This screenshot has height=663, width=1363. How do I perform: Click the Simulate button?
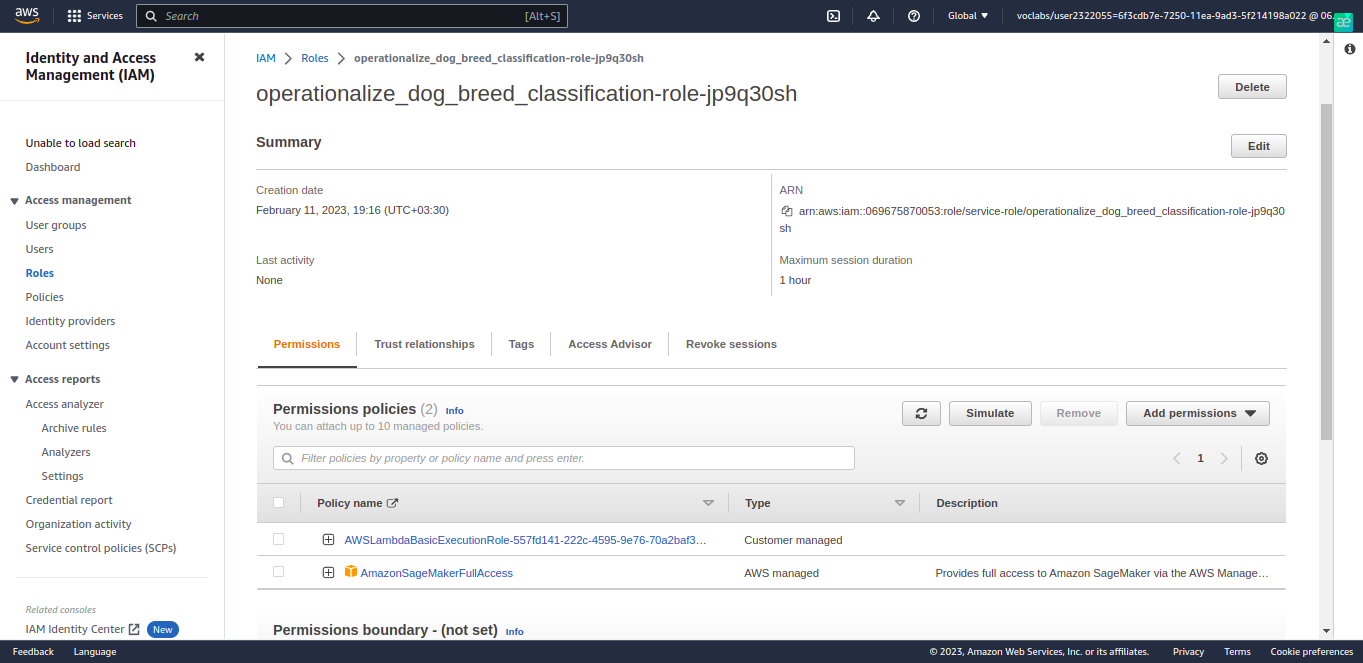[990, 413]
